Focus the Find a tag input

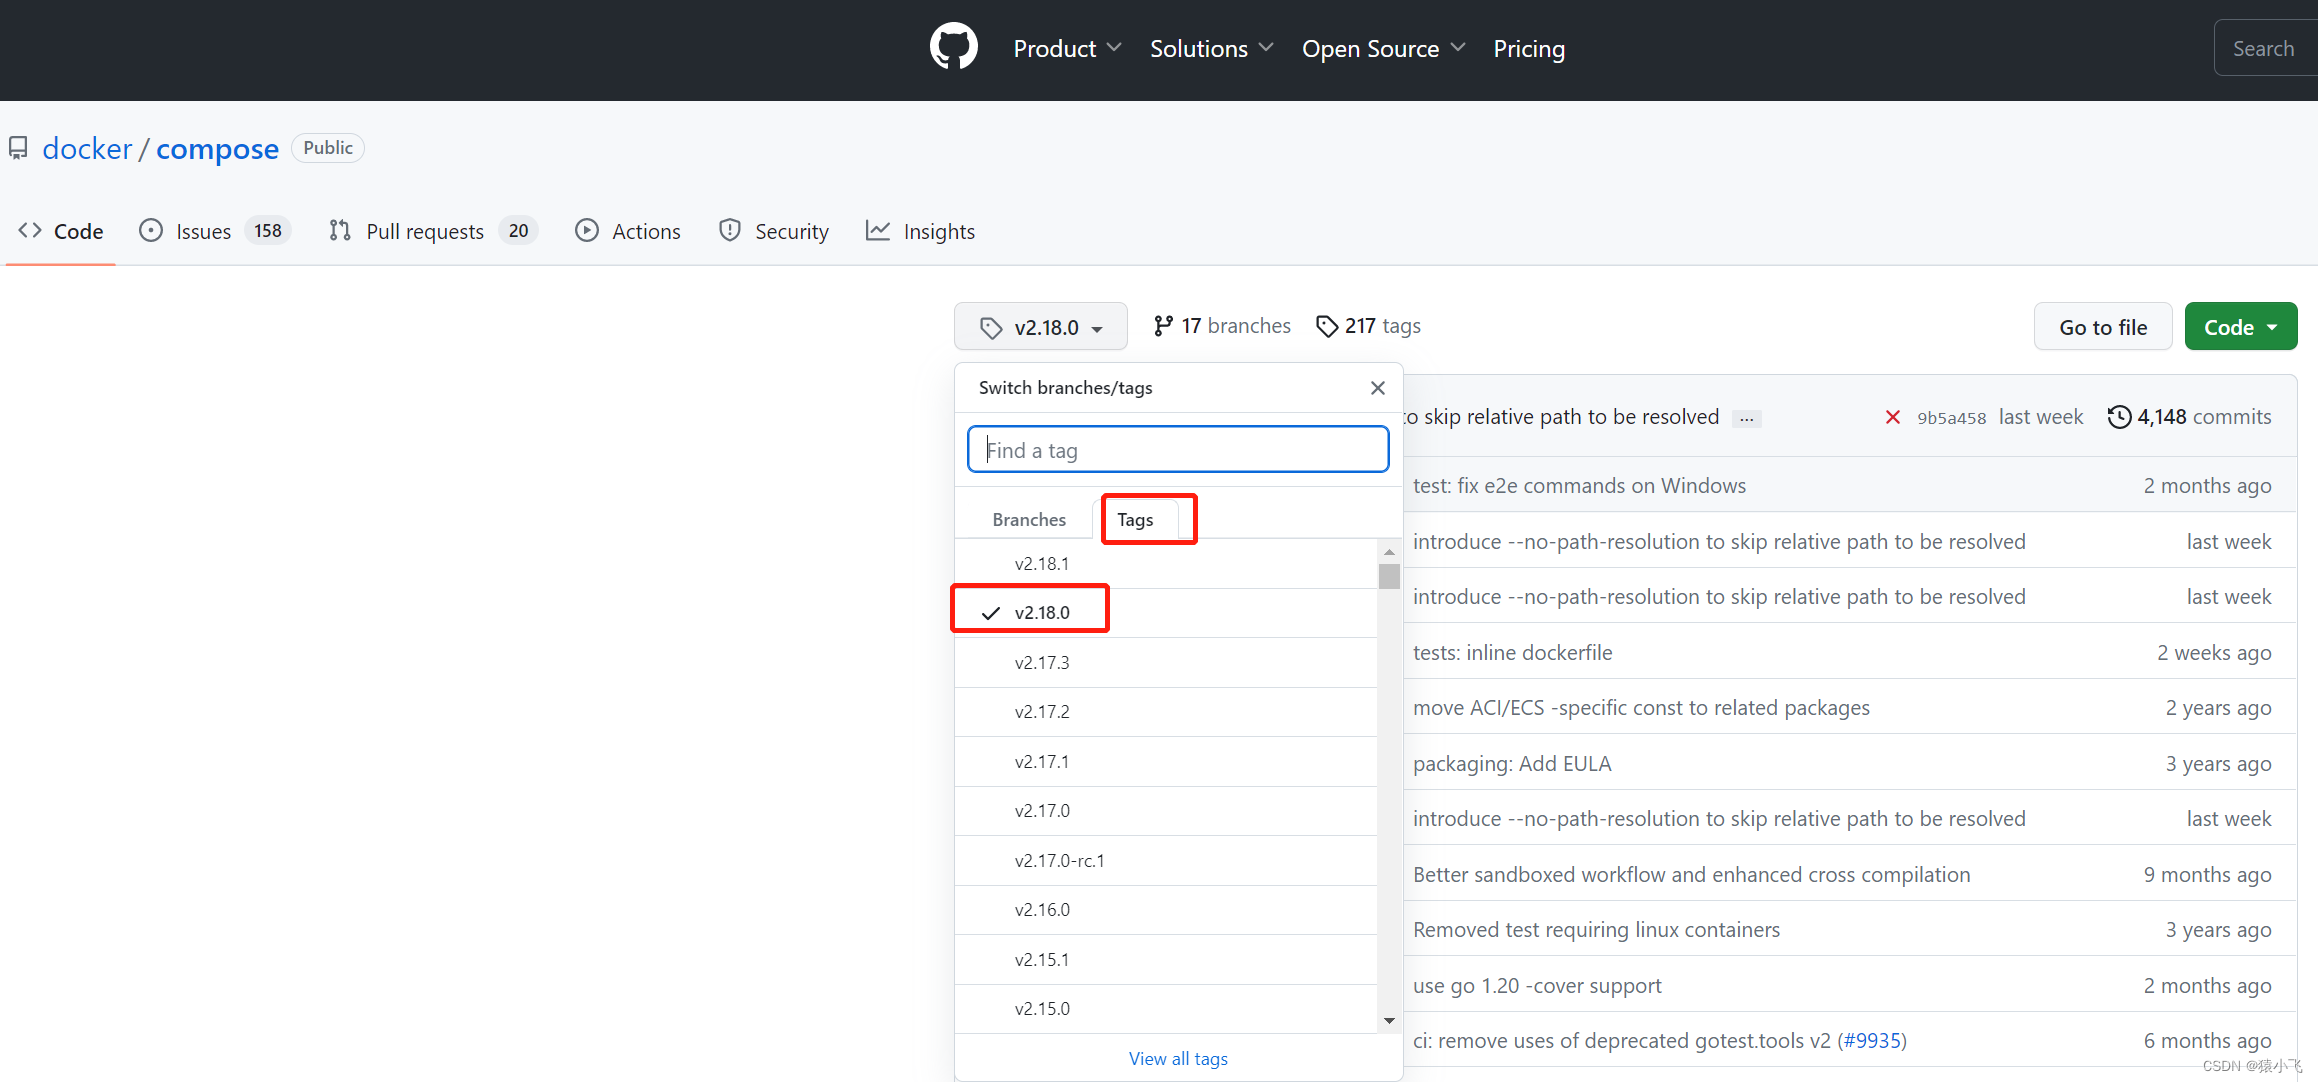[1178, 450]
